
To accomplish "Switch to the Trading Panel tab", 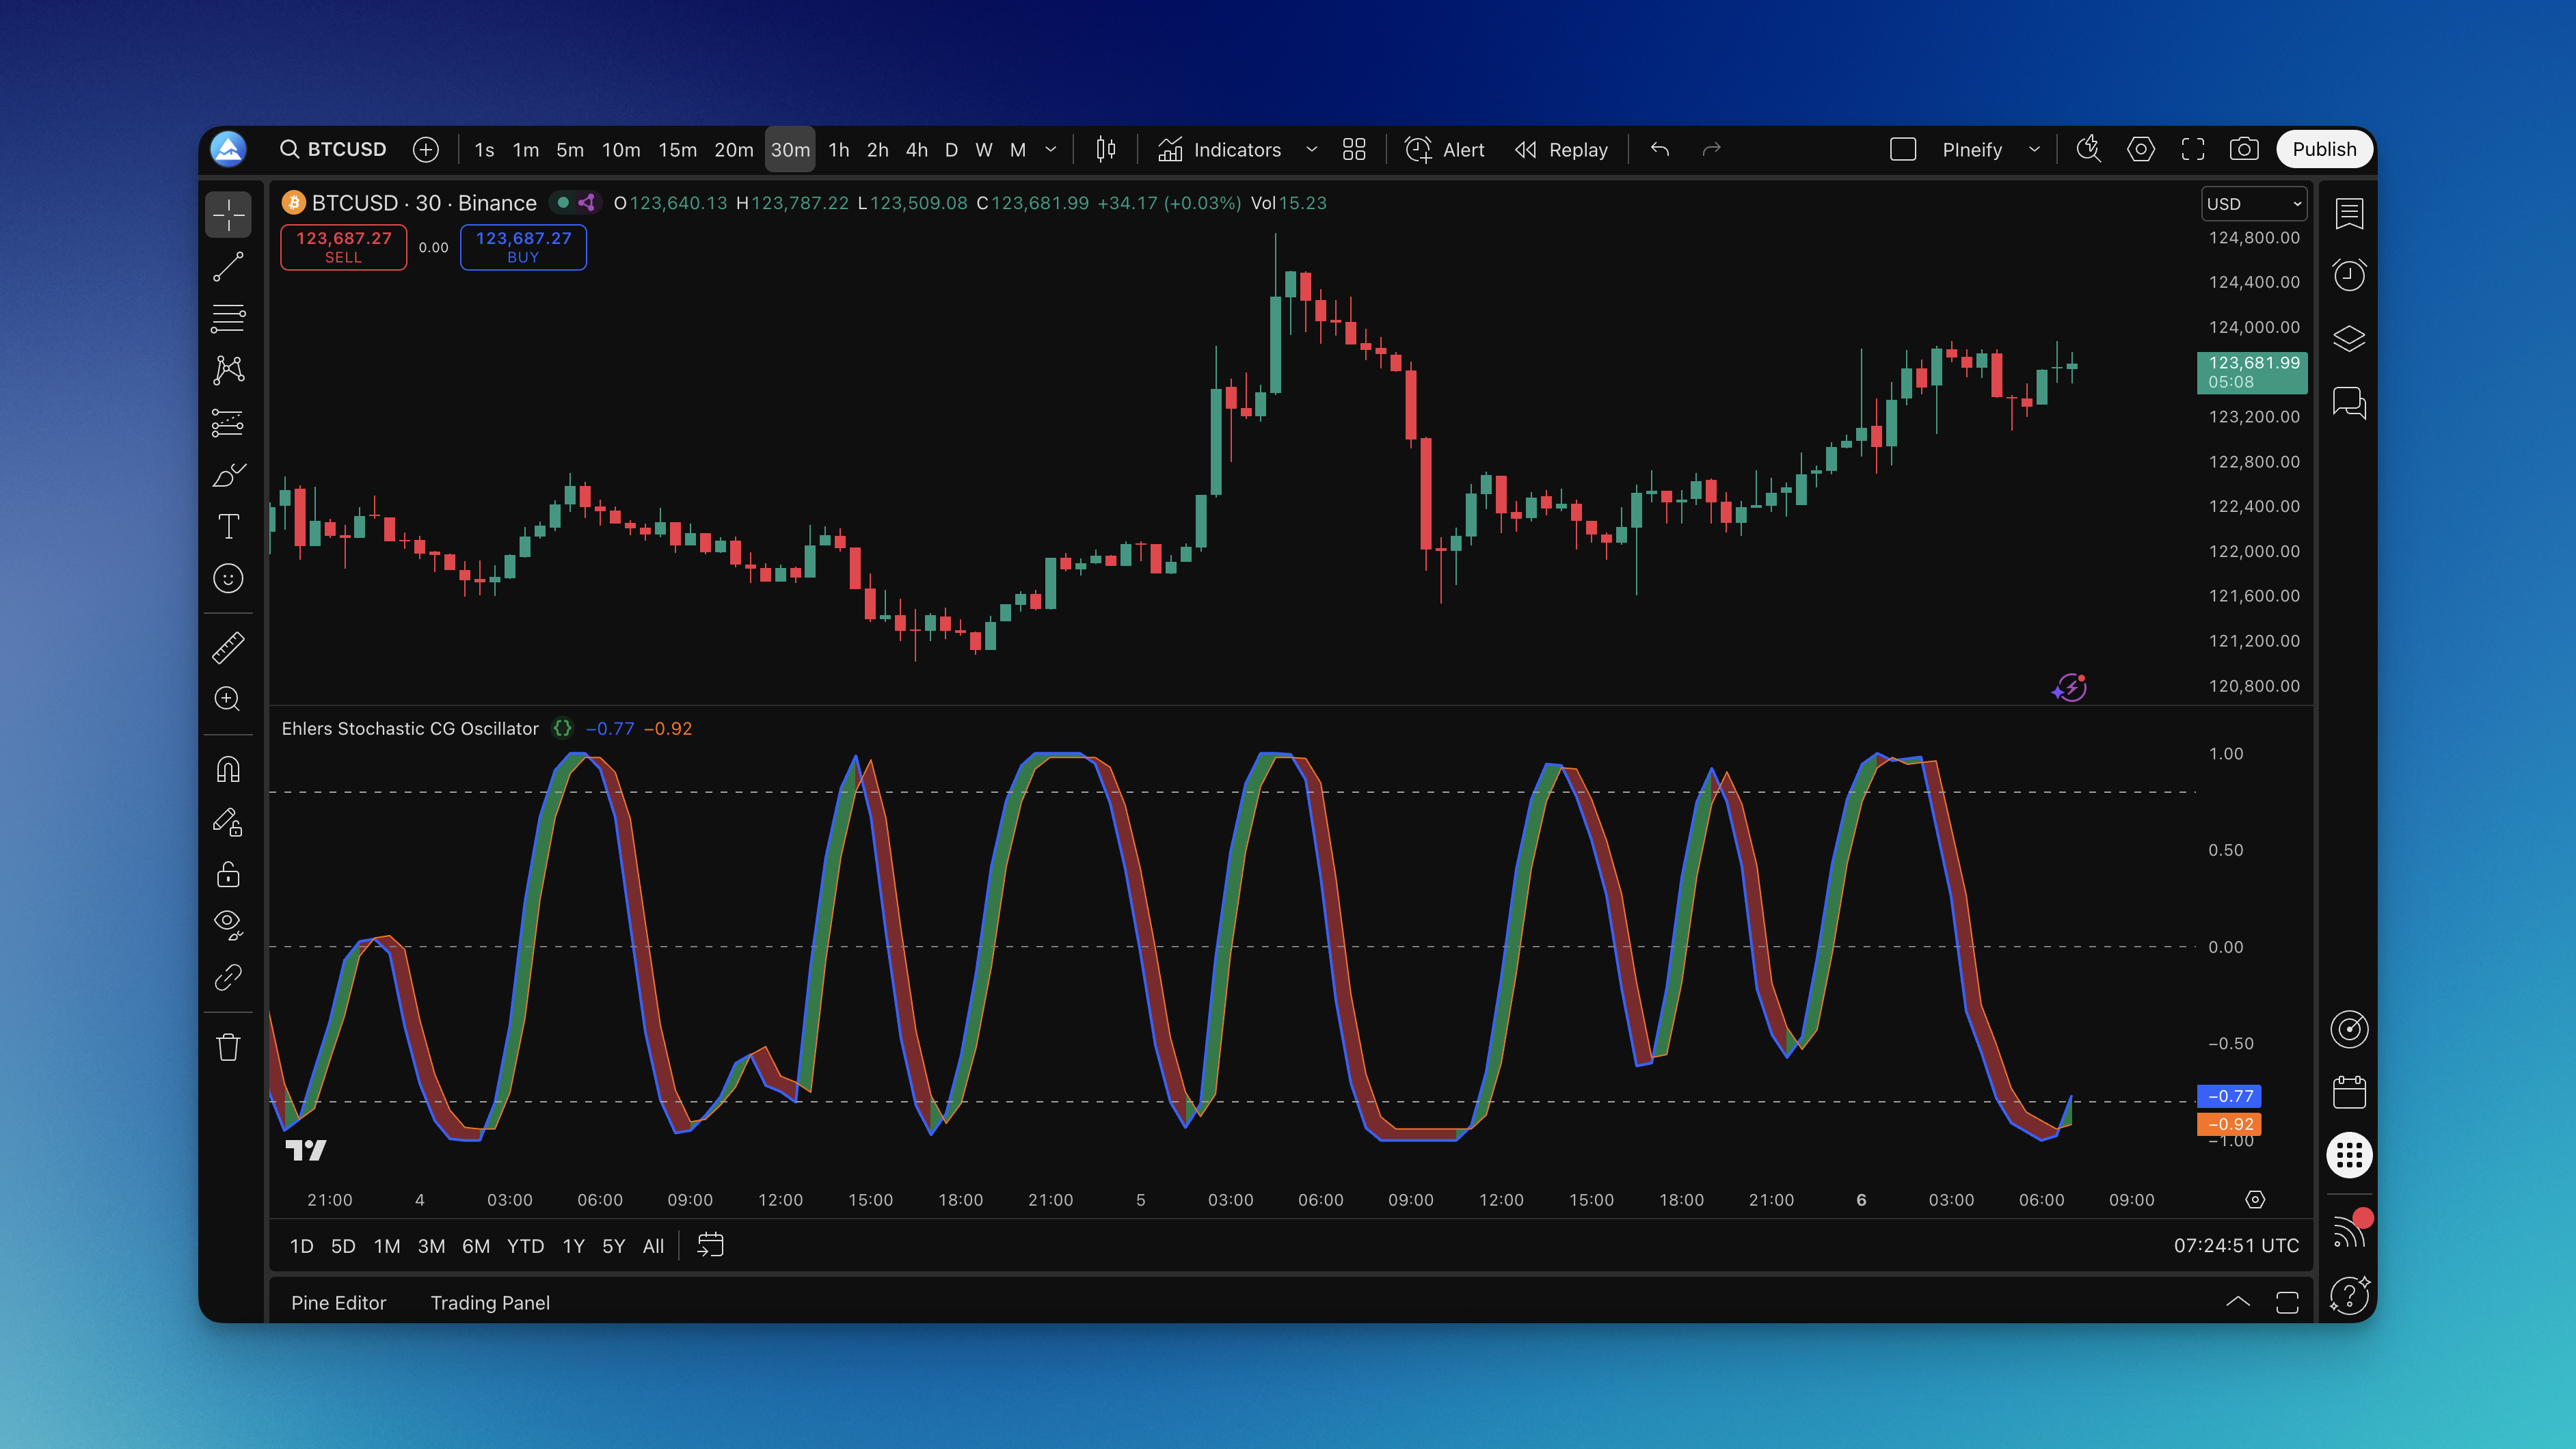I will pos(490,1303).
